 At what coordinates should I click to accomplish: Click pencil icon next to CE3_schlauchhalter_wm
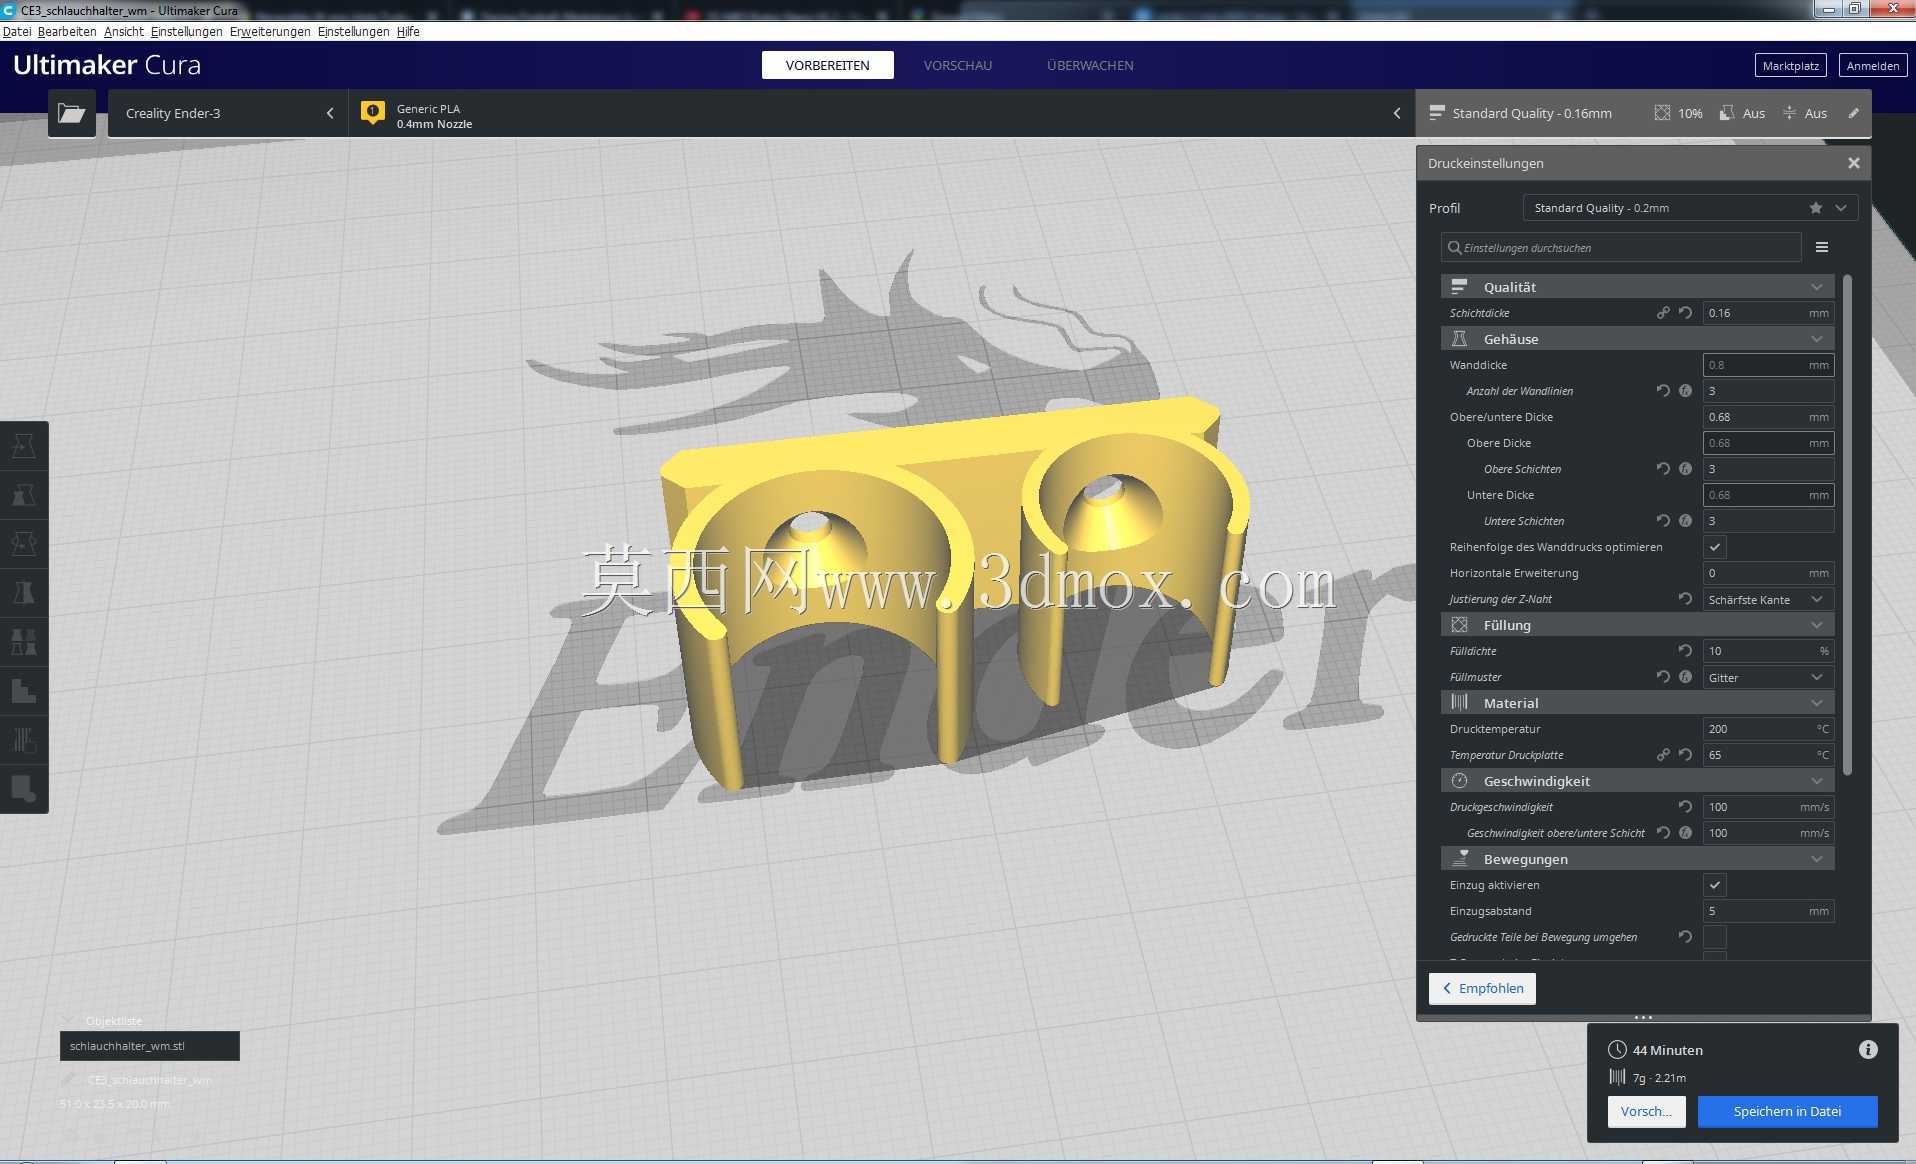(68, 1080)
